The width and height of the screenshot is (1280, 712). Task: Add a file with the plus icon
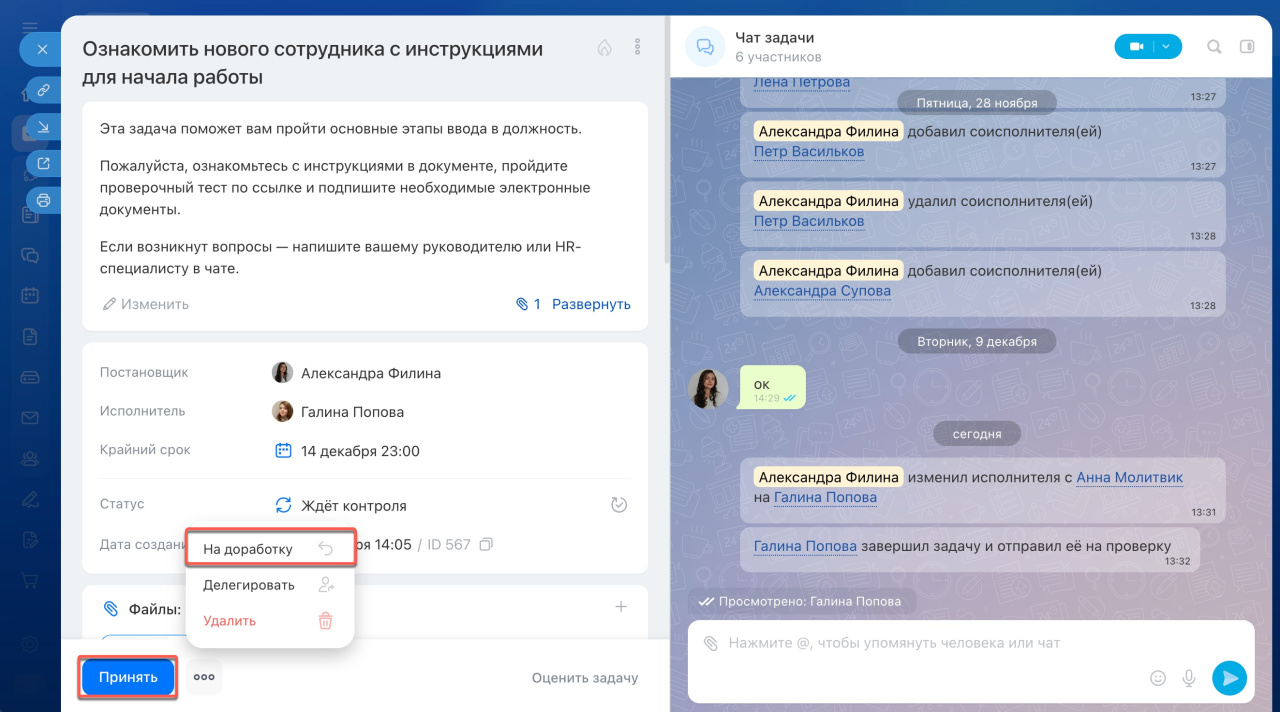(620, 607)
